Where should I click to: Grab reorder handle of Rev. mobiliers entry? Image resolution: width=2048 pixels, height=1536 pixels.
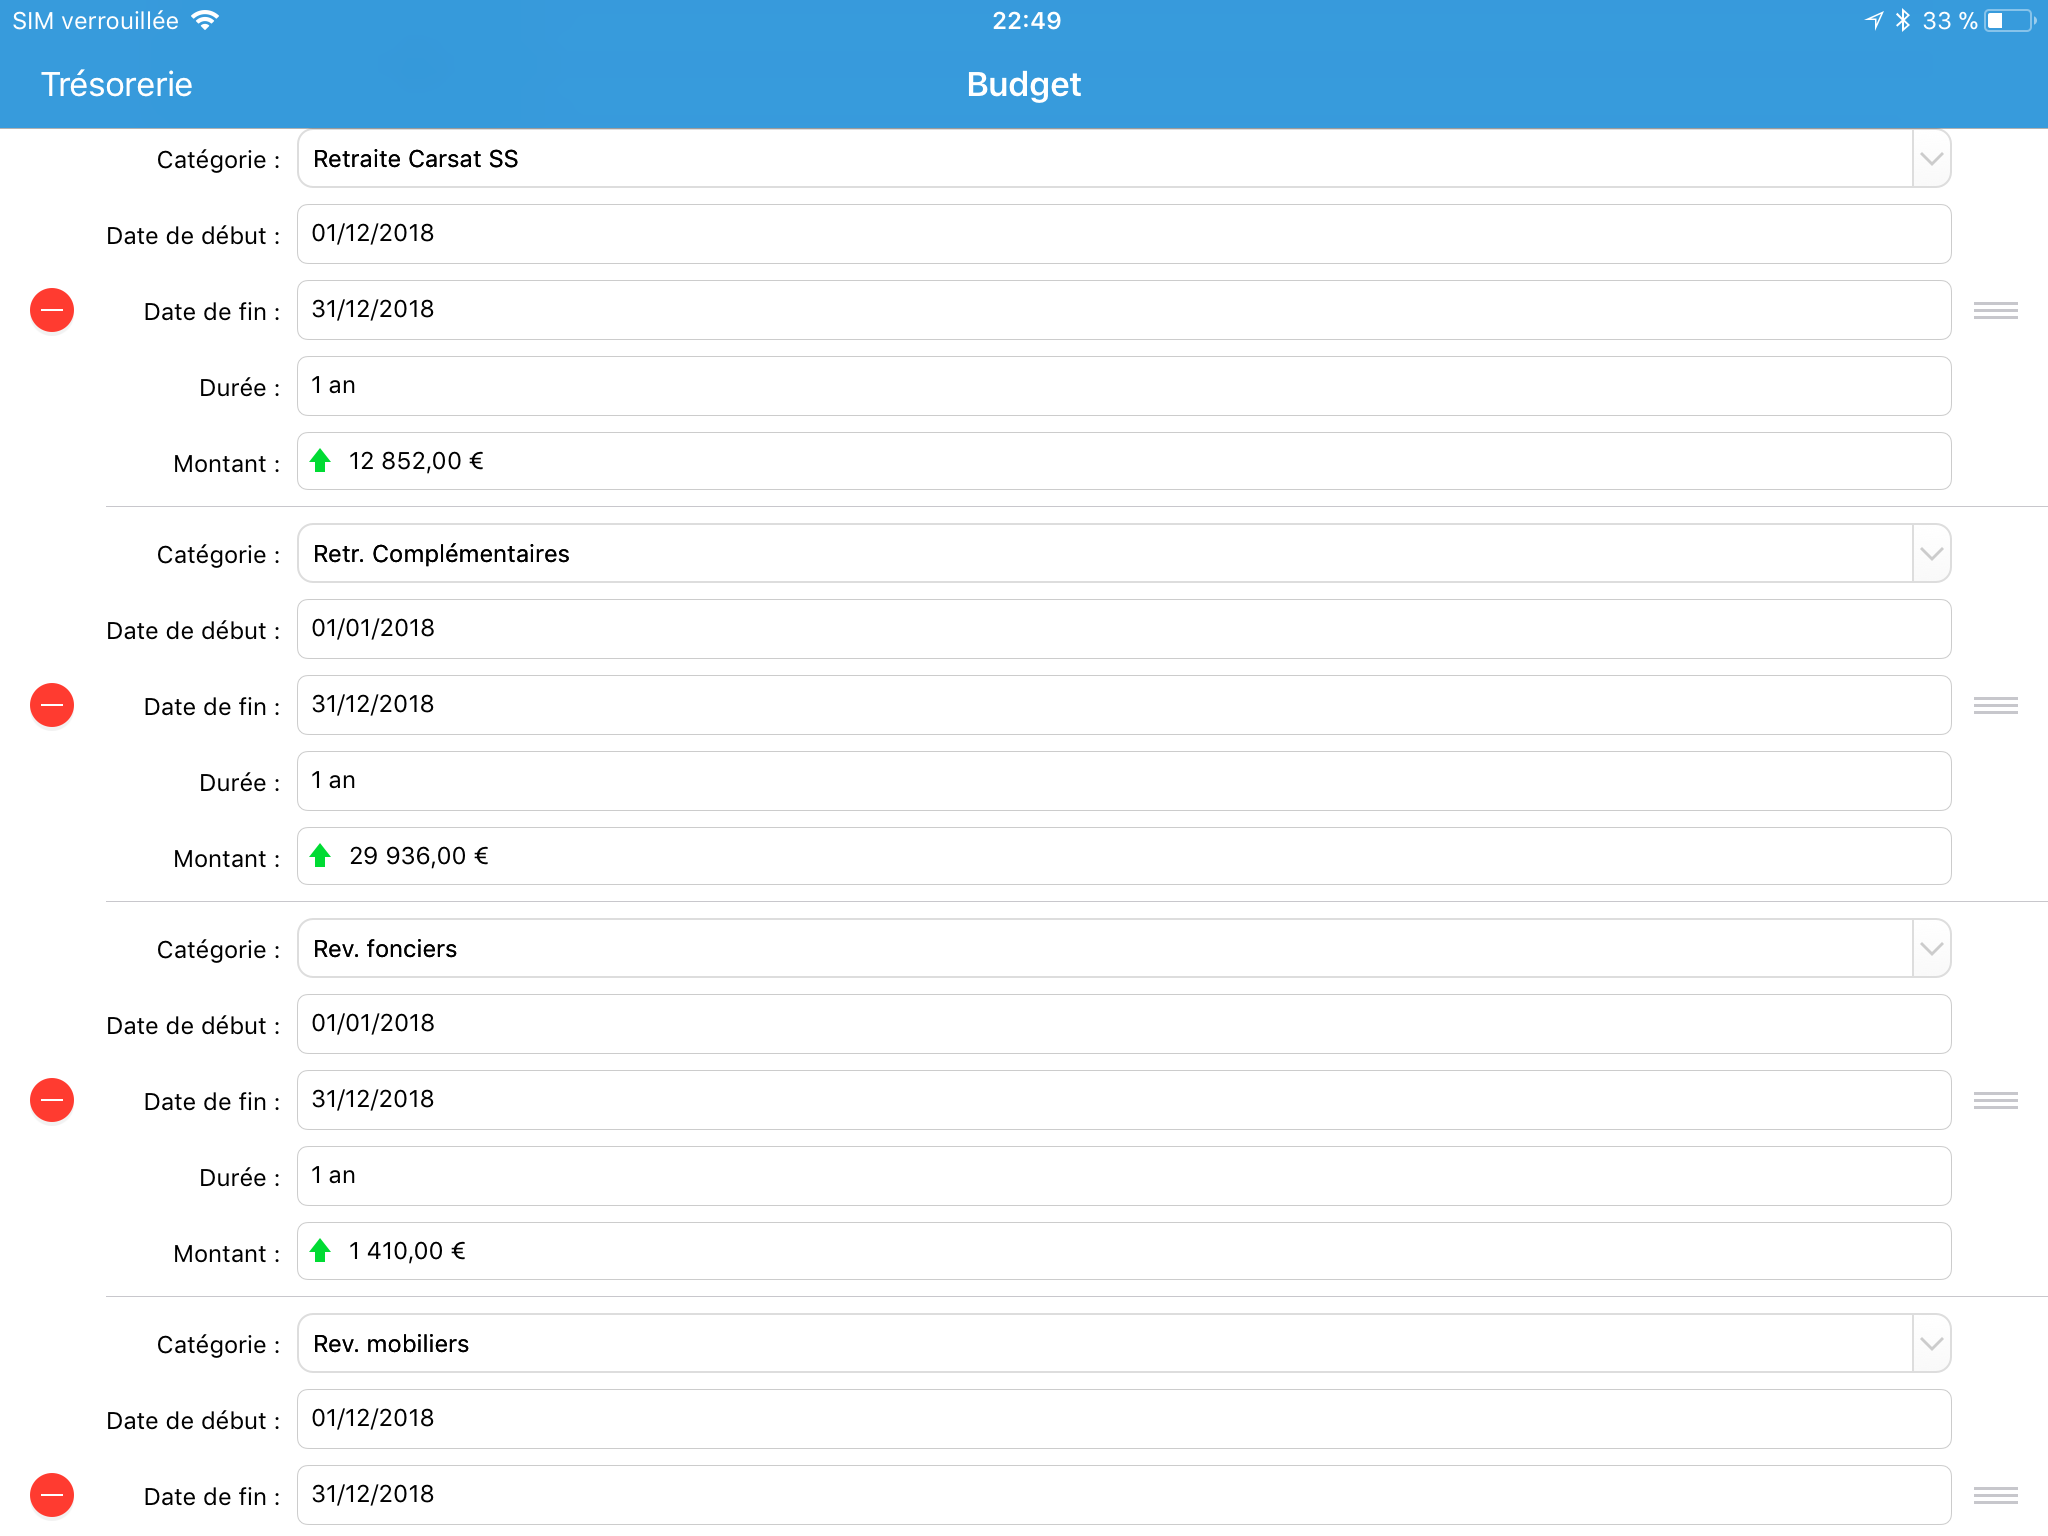1995,1495
